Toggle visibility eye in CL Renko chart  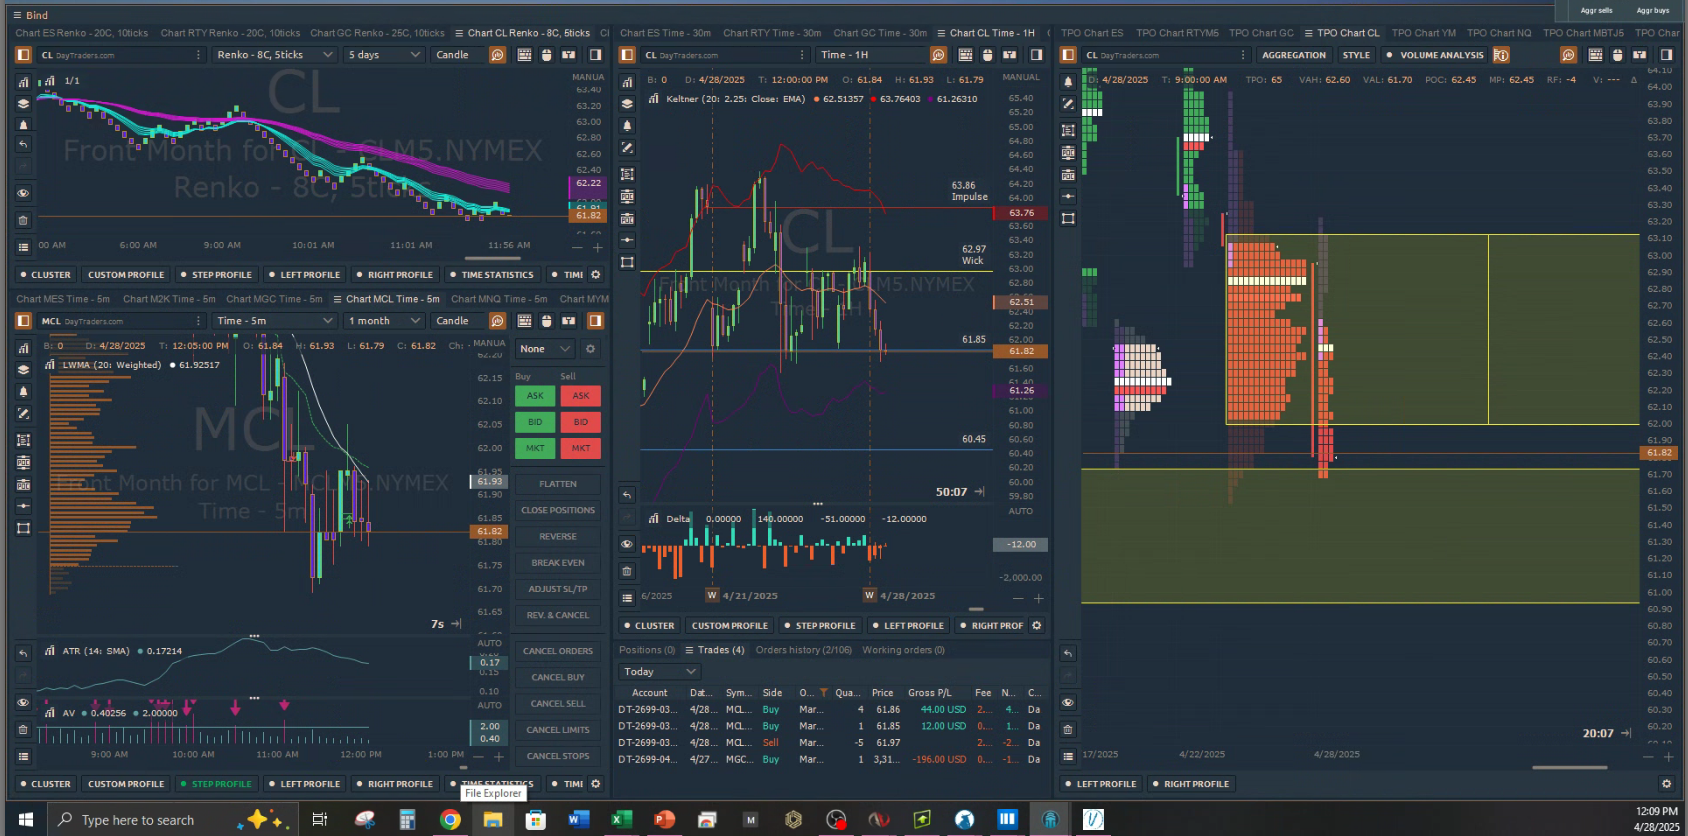click(x=23, y=193)
